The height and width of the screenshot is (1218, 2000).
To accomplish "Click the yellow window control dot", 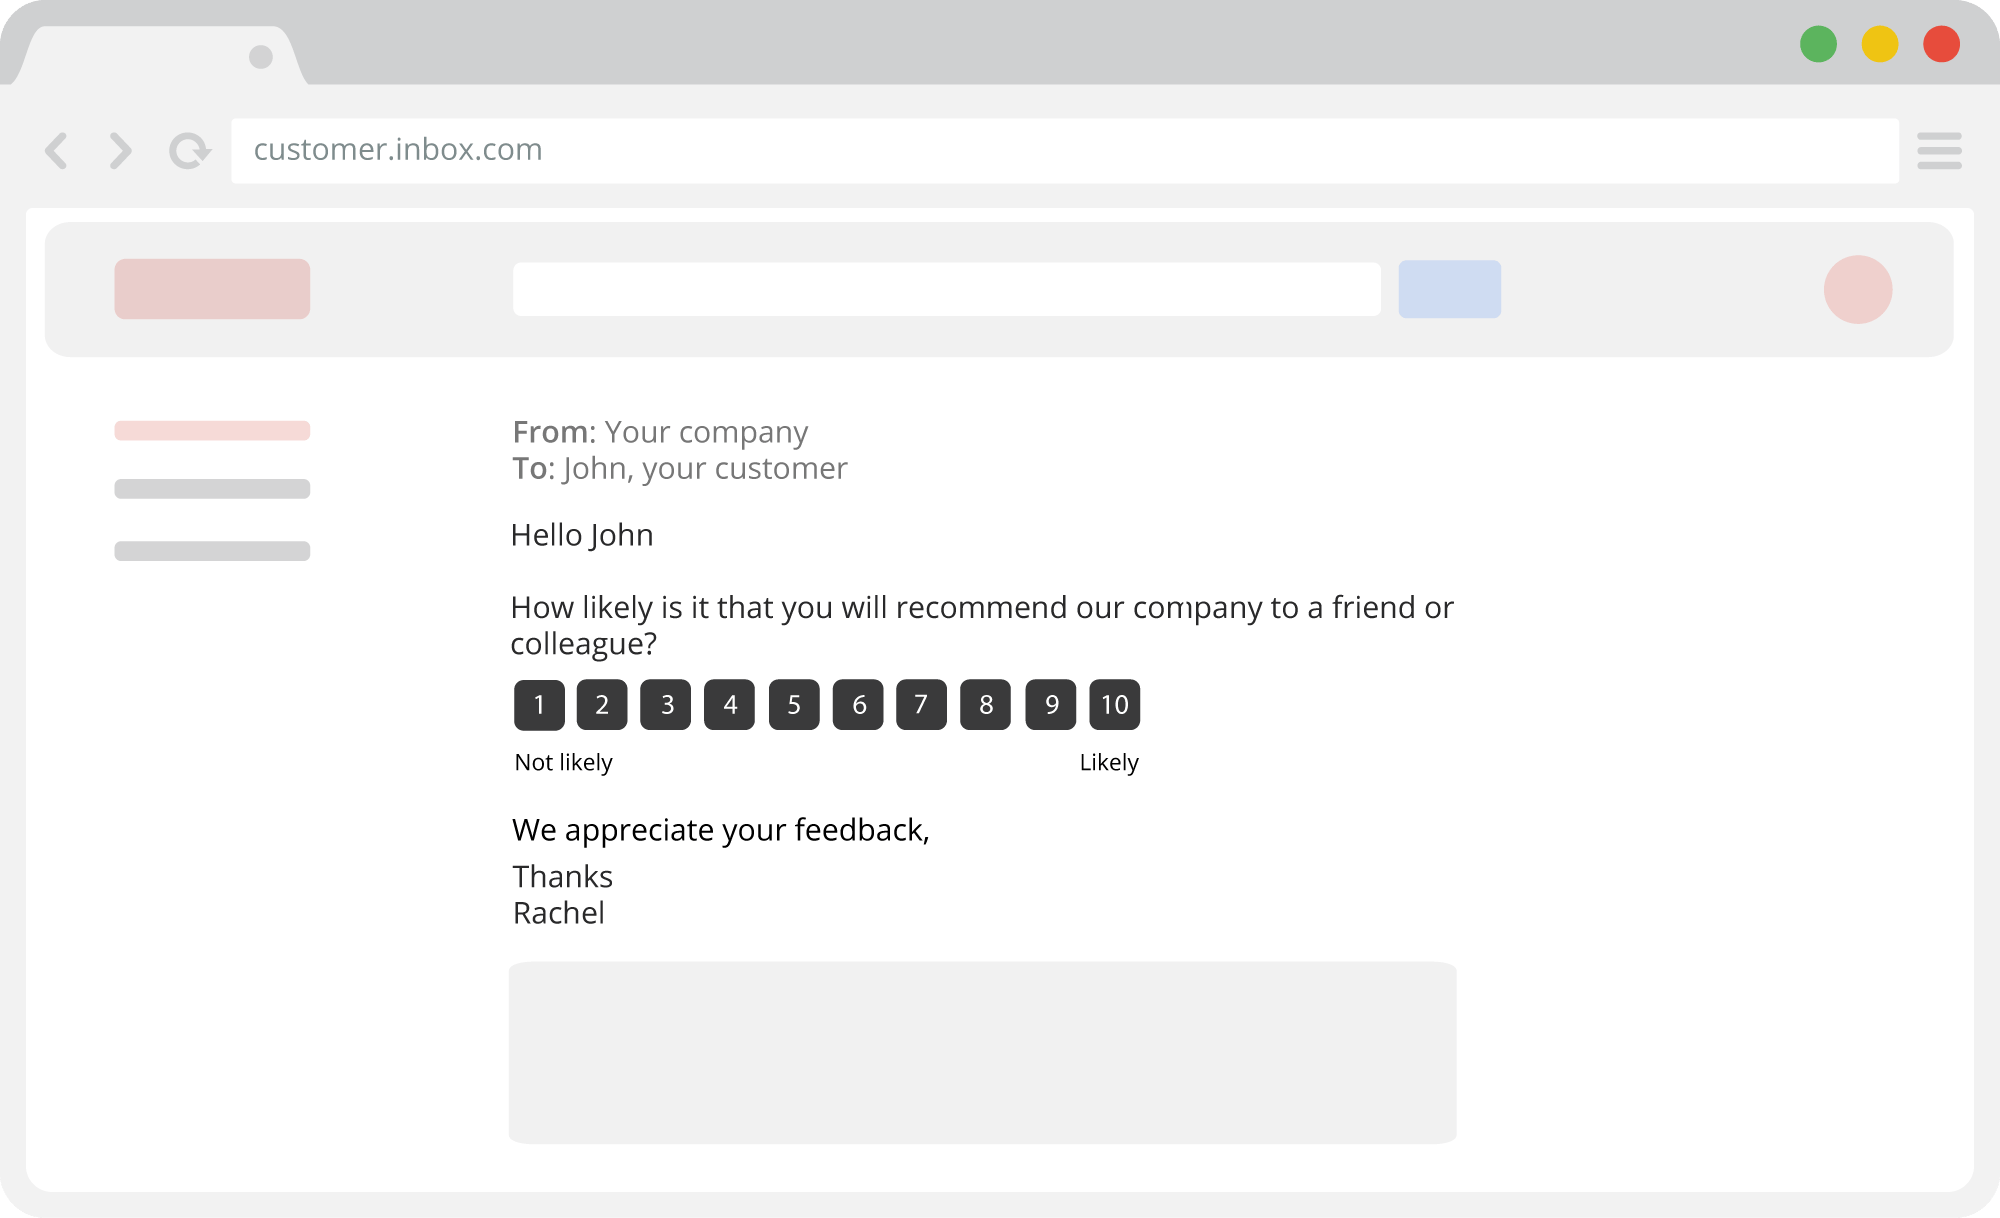I will click(1880, 44).
